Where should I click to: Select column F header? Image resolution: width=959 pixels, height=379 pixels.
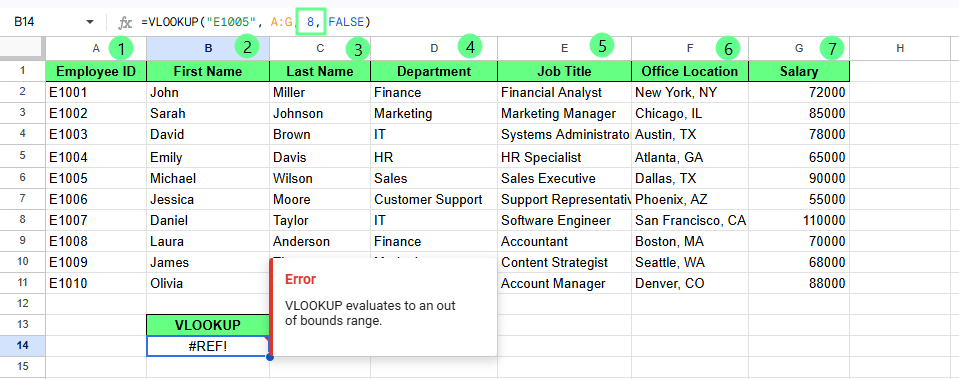(x=690, y=48)
